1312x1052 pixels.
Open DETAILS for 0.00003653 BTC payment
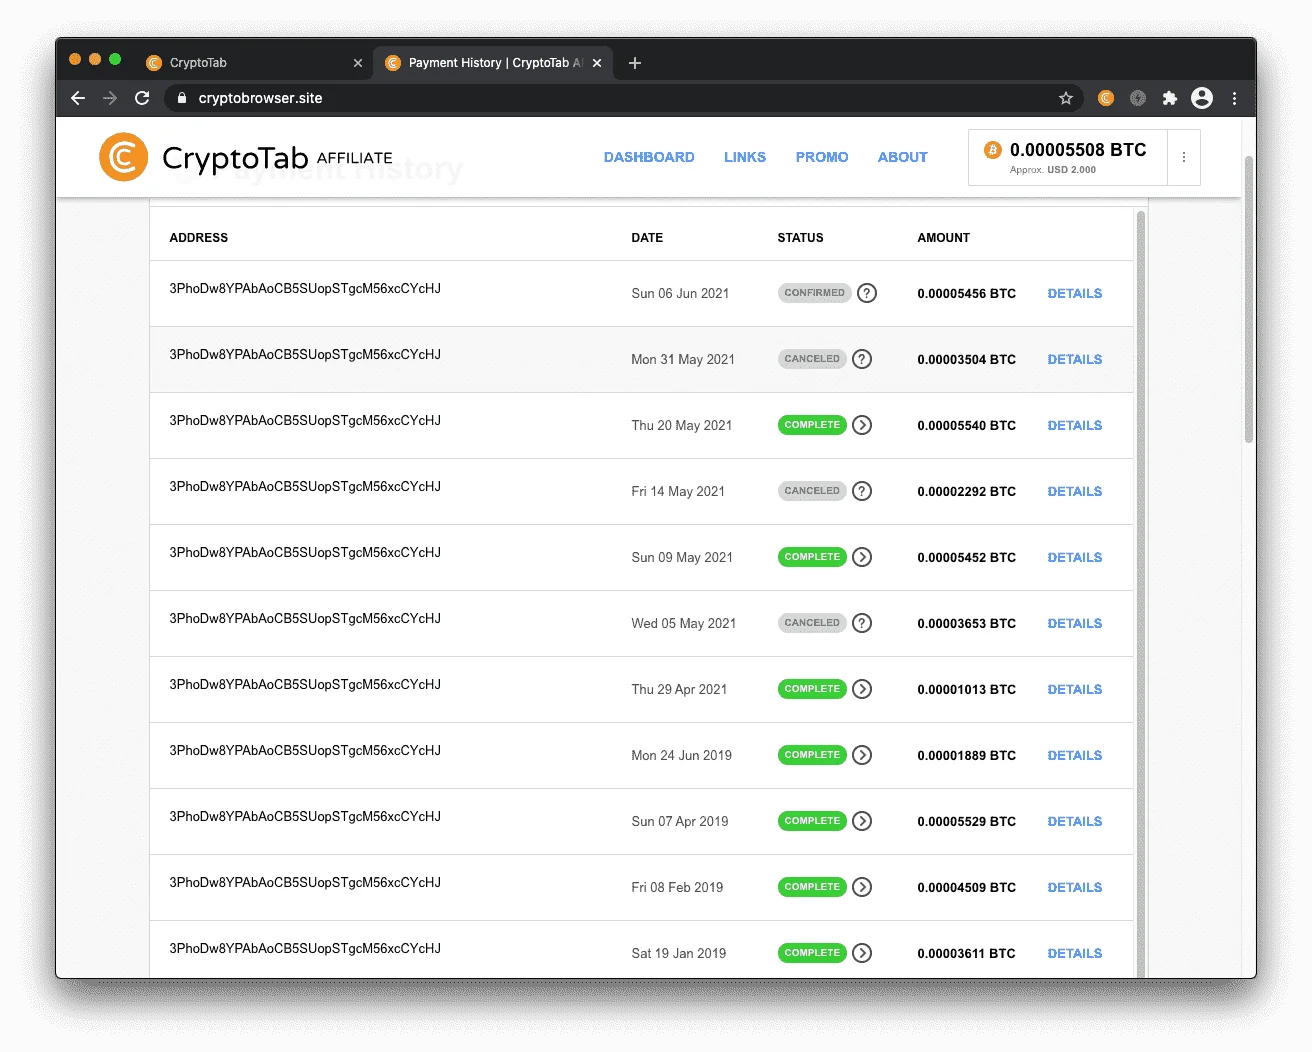pyautogui.click(x=1075, y=623)
